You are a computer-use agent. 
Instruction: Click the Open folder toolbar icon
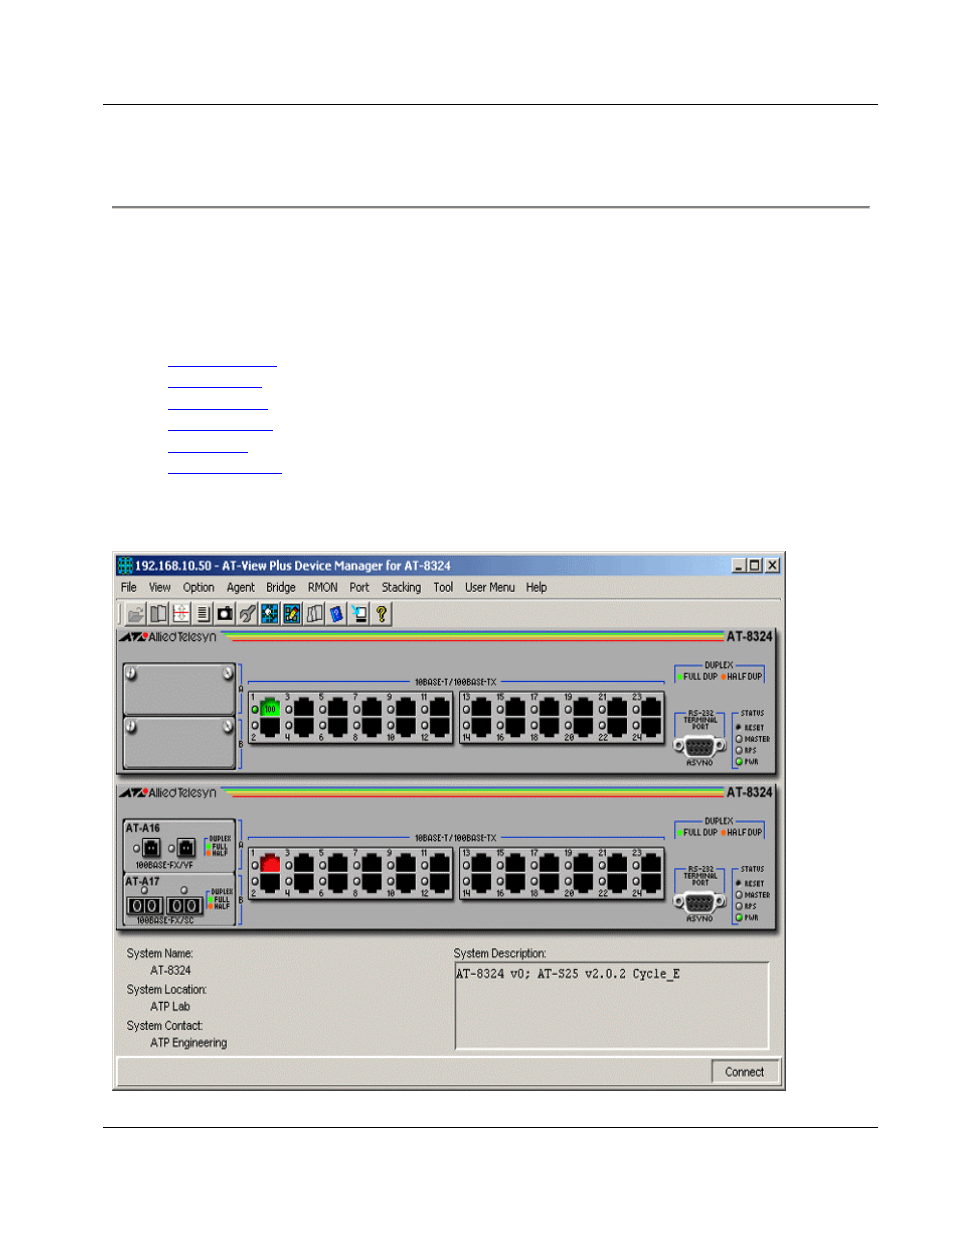coord(135,614)
